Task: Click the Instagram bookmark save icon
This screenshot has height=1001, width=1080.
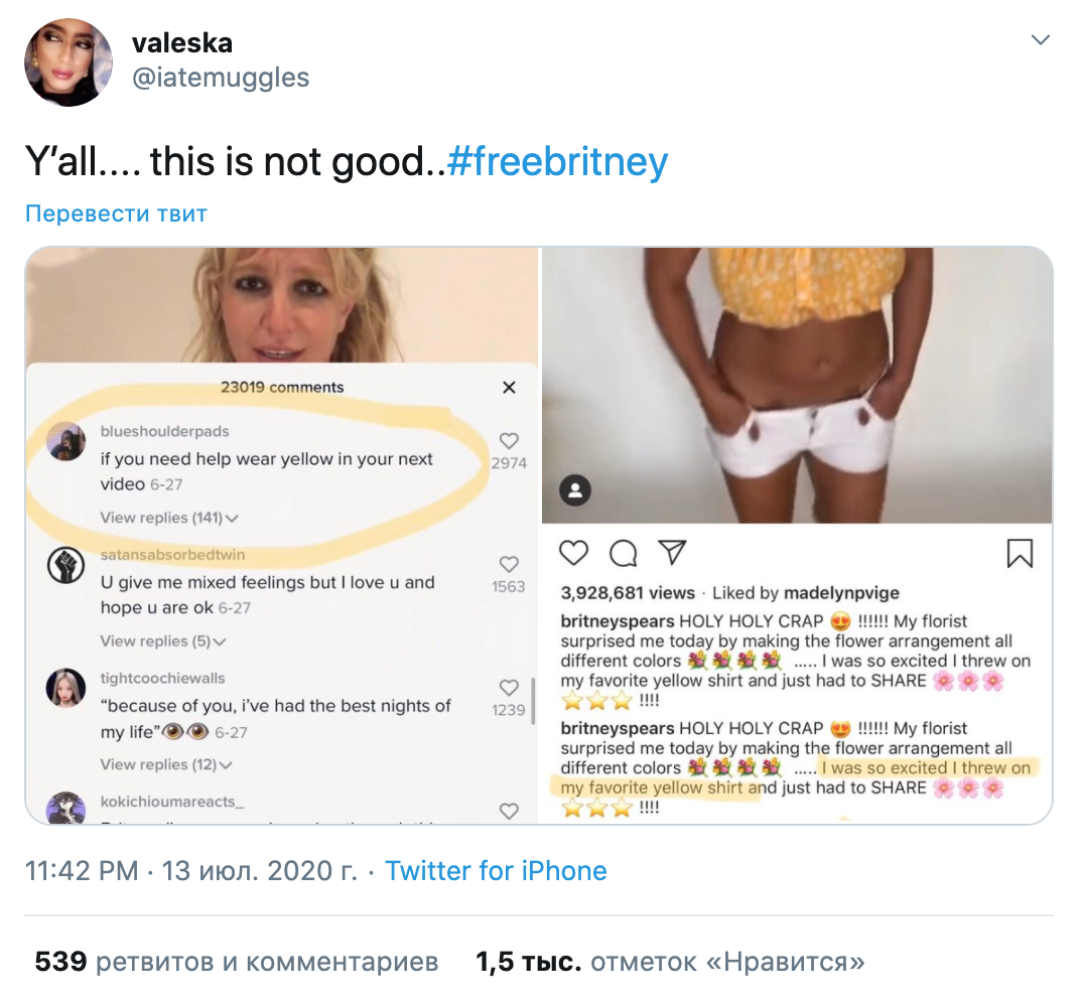Action: click(x=1019, y=553)
